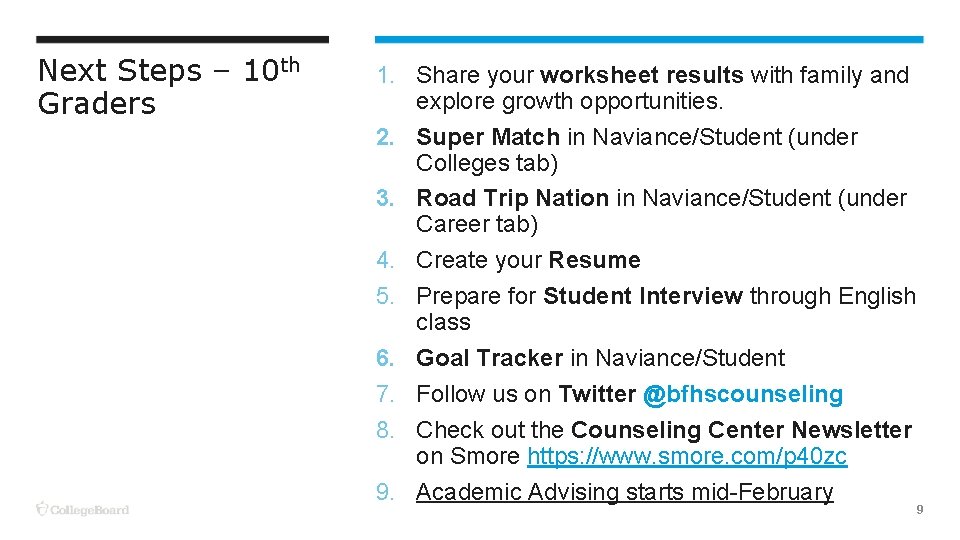Click the bold list number 6
The height and width of the screenshot is (540, 960).
click(x=385, y=358)
